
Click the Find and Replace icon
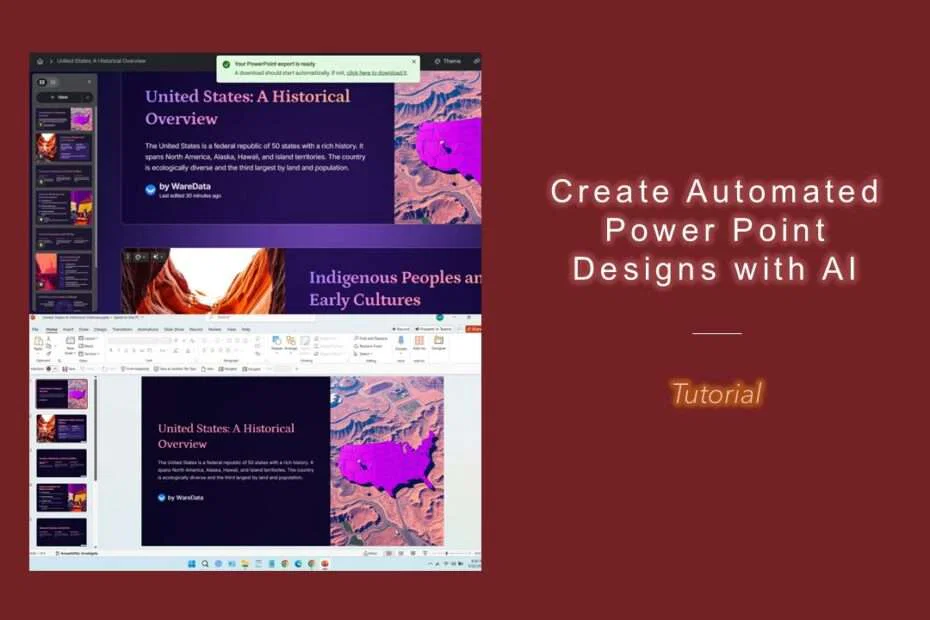tap(357, 337)
